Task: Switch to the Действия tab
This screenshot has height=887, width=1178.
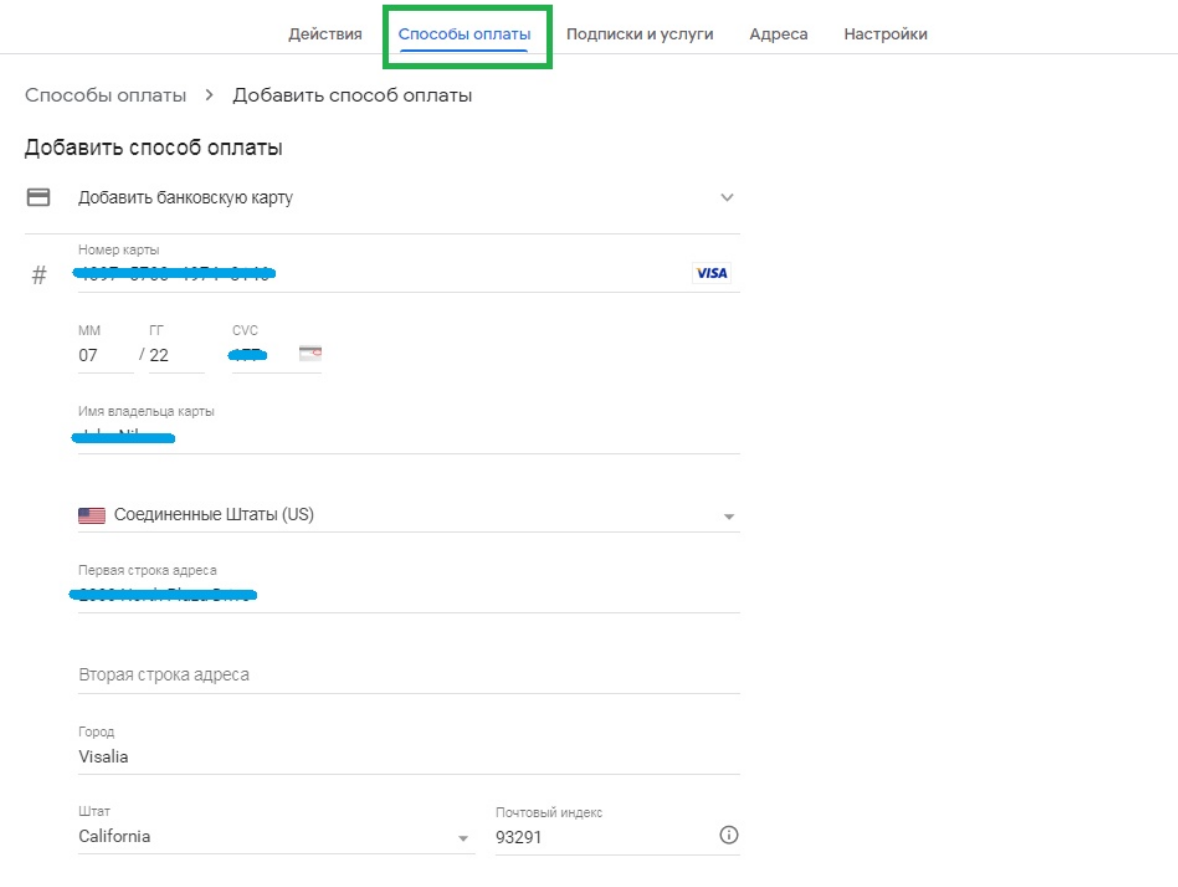Action: [325, 34]
